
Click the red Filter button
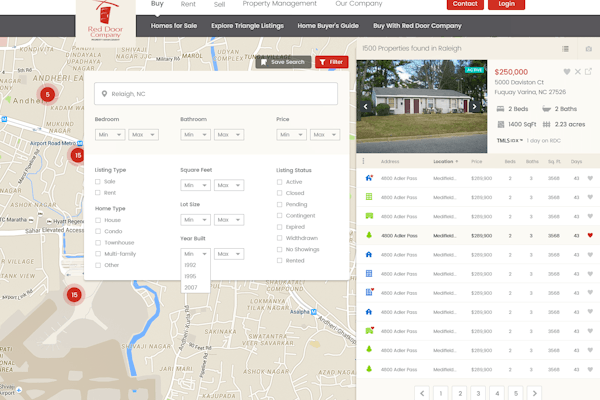tap(332, 62)
